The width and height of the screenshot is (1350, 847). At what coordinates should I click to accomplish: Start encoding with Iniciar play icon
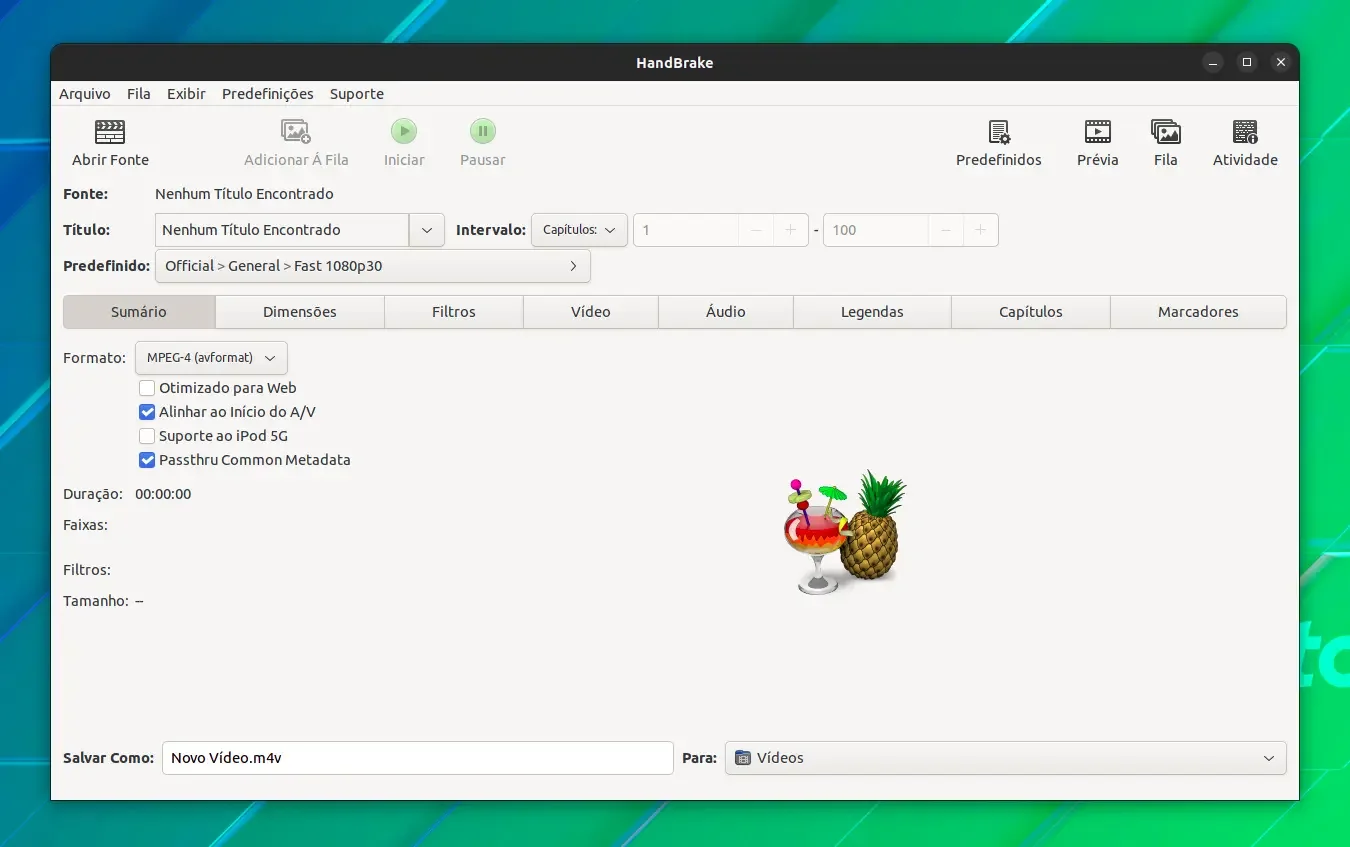pos(404,131)
